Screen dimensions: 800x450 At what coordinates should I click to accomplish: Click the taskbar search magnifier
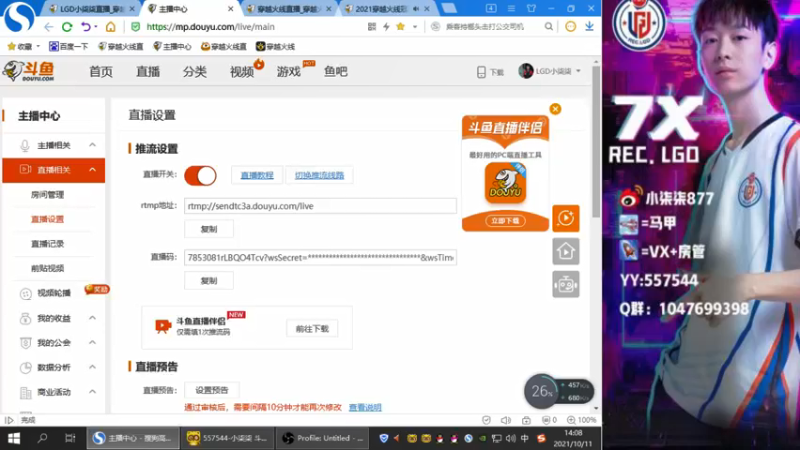tap(42, 438)
